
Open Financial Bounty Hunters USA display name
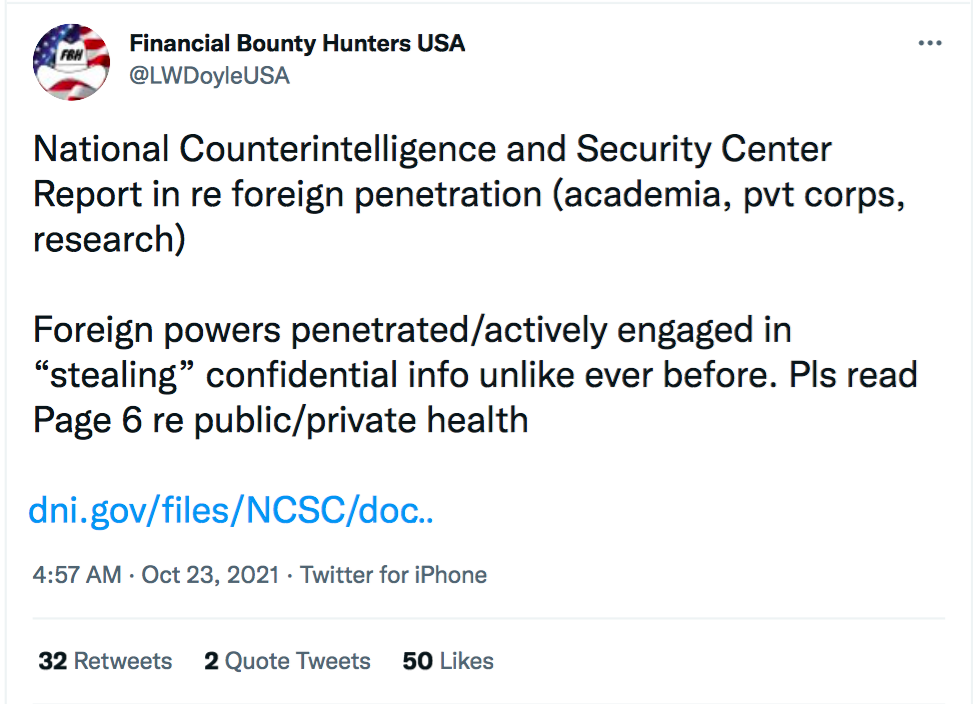pyautogui.click(x=297, y=44)
